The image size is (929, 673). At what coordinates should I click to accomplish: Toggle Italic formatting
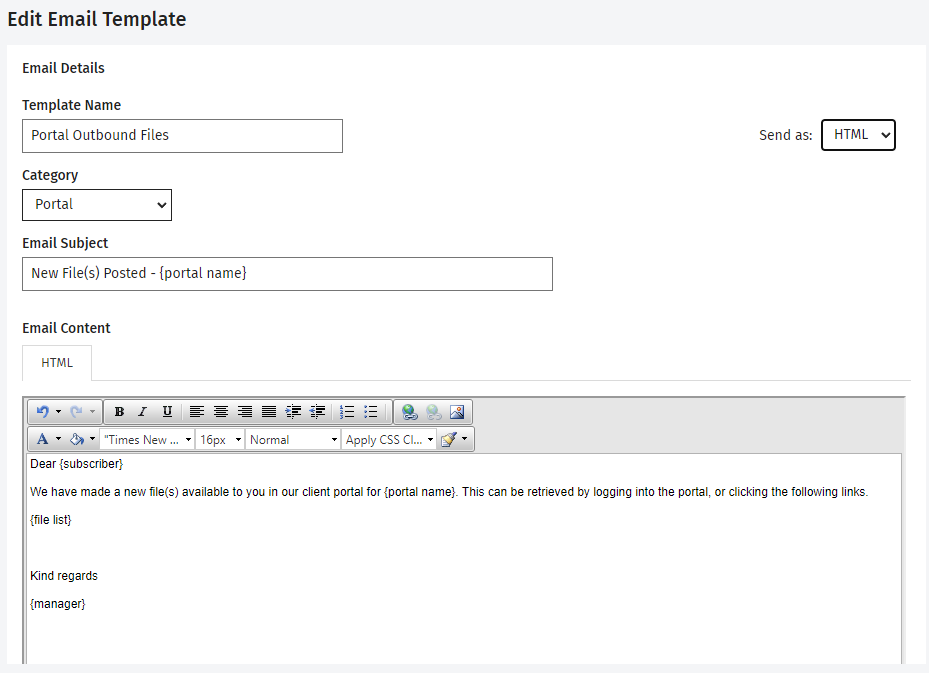[142, 412]
